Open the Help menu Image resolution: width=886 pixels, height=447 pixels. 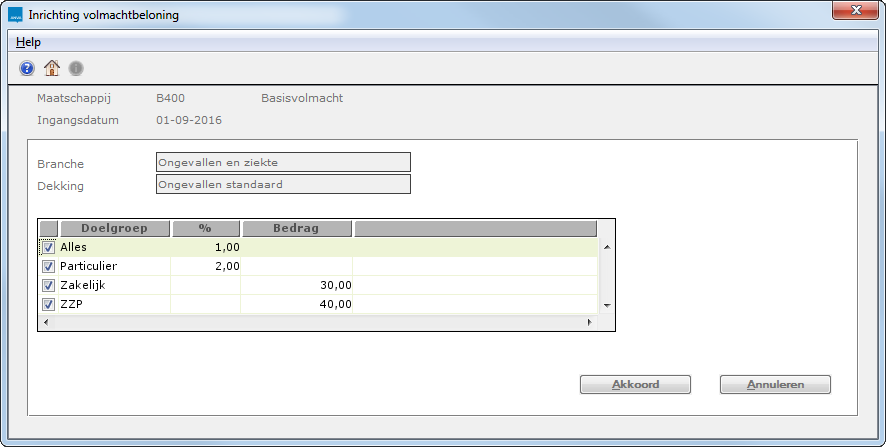[x=28, y=42]
